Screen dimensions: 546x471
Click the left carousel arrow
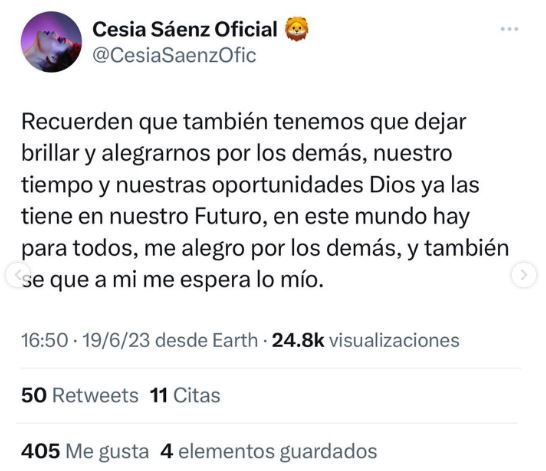click(18, 274)
